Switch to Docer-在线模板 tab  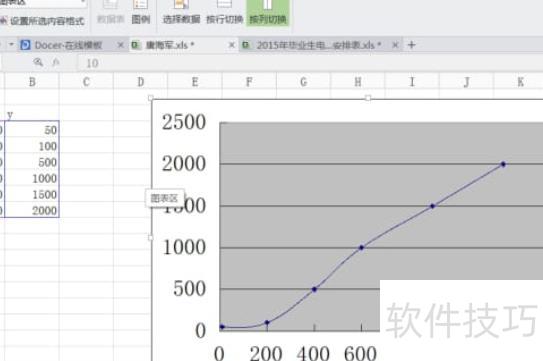(x=68, y=45)
